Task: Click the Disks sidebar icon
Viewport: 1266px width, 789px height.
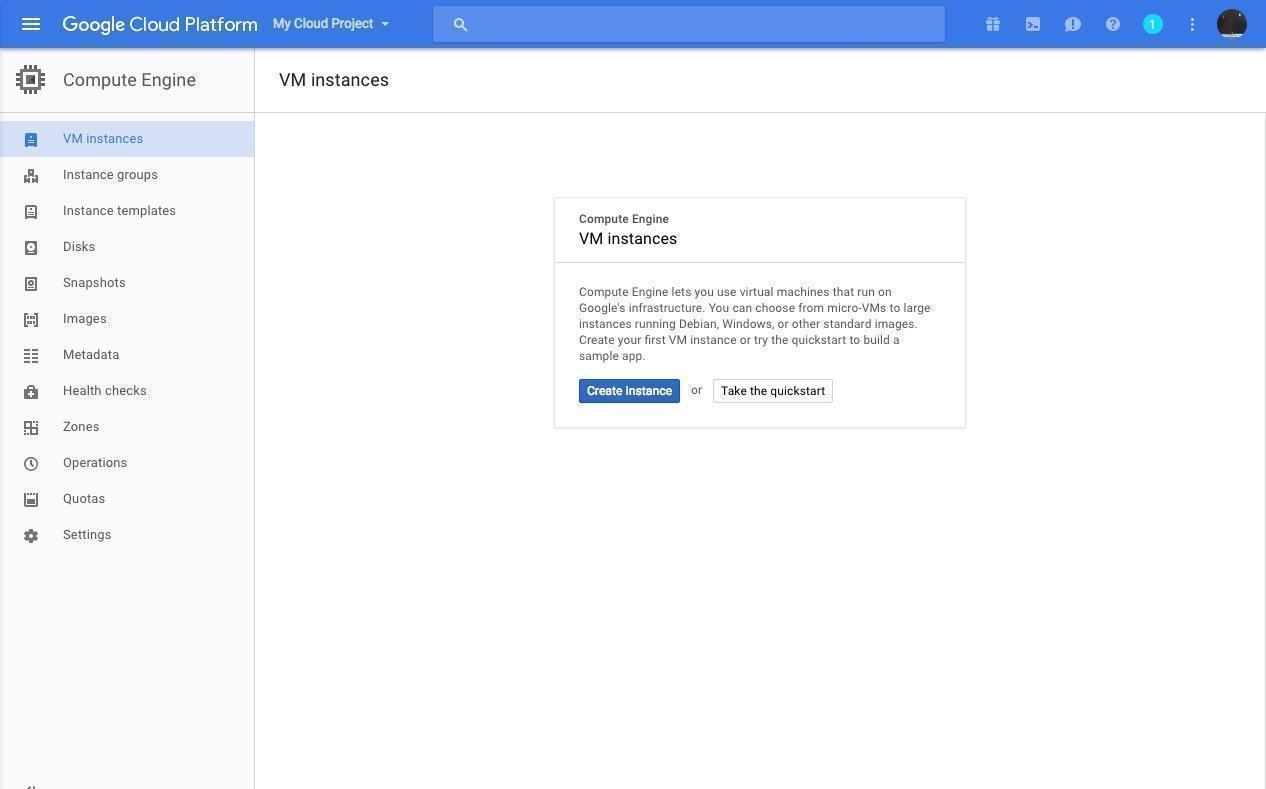Action: (31, 248)
